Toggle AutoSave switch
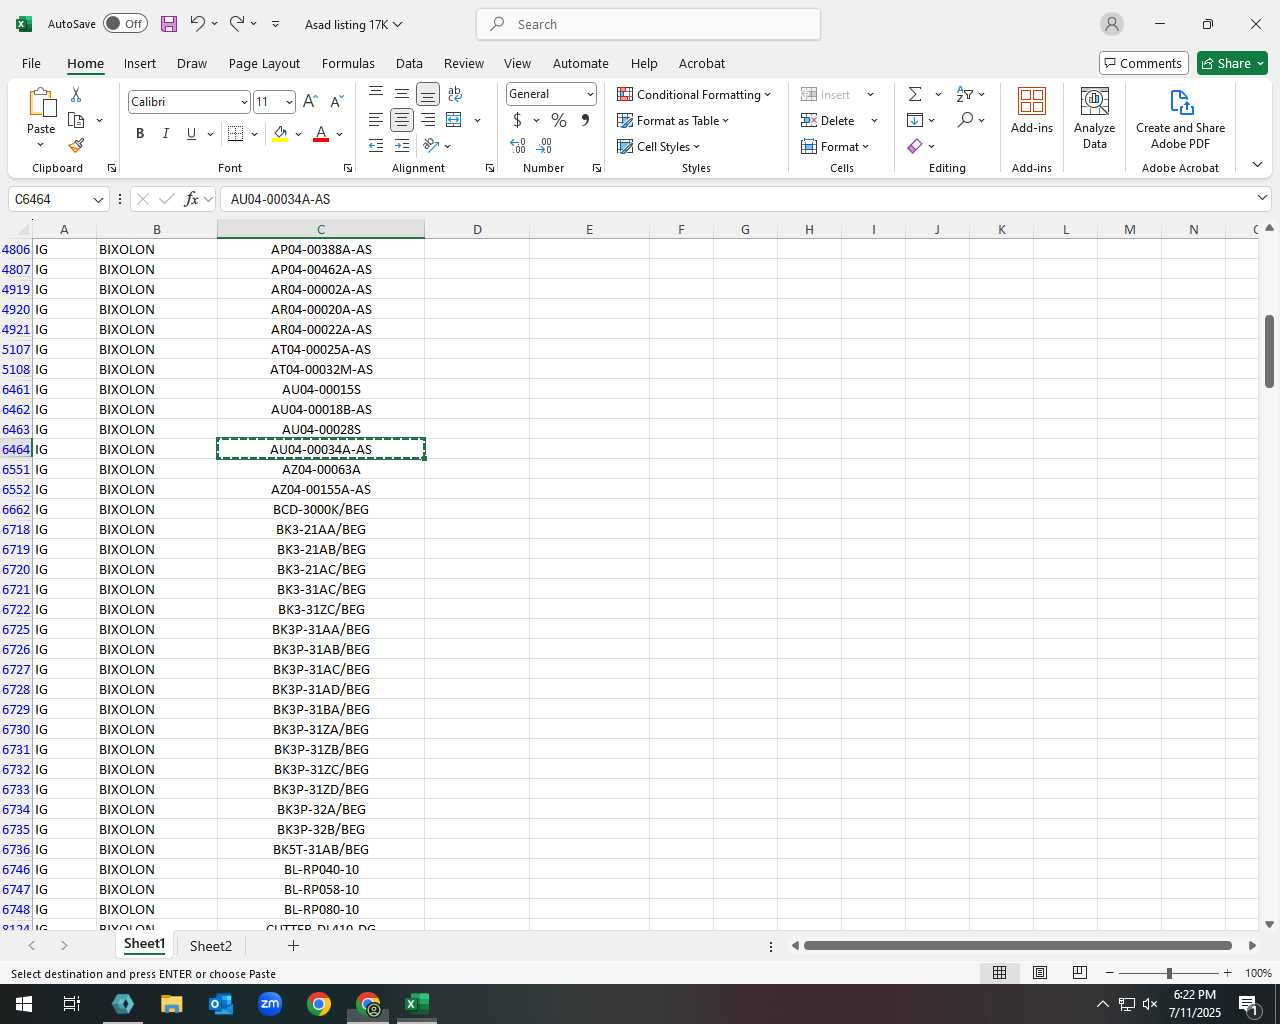The image size is (1280, 1024). tap(125, 24)
